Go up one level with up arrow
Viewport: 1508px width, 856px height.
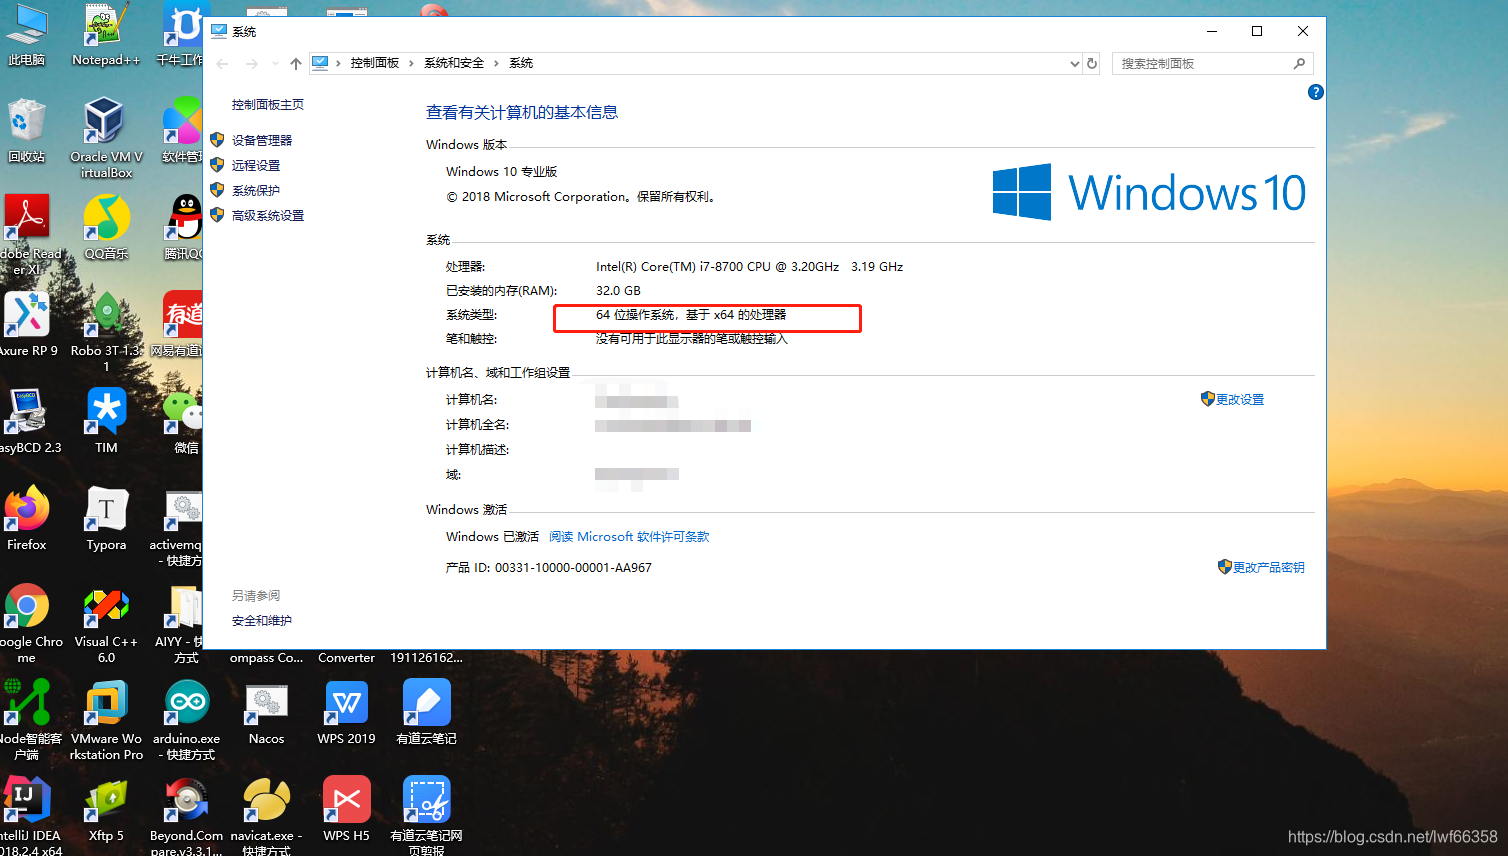pos(296,63)
